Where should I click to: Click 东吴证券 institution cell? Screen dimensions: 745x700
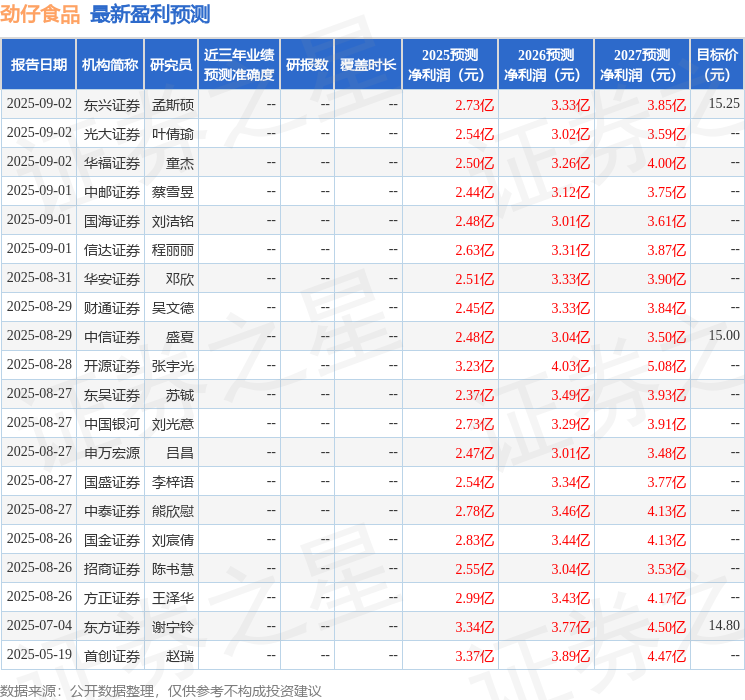112,395
